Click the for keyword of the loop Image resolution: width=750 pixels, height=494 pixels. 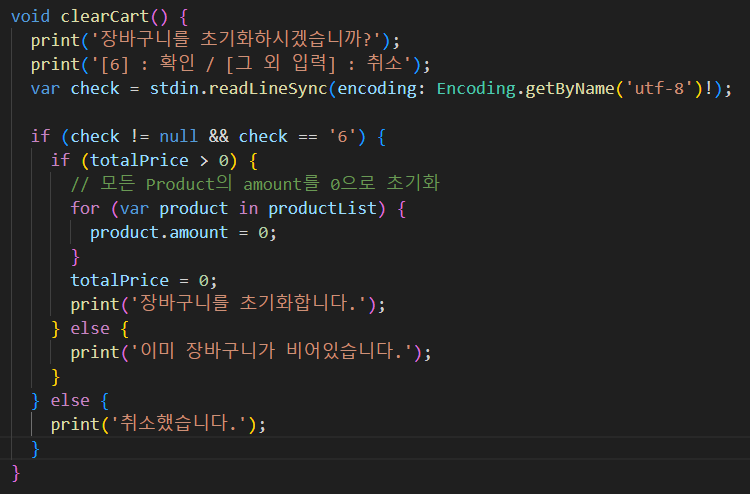[85, 209]
